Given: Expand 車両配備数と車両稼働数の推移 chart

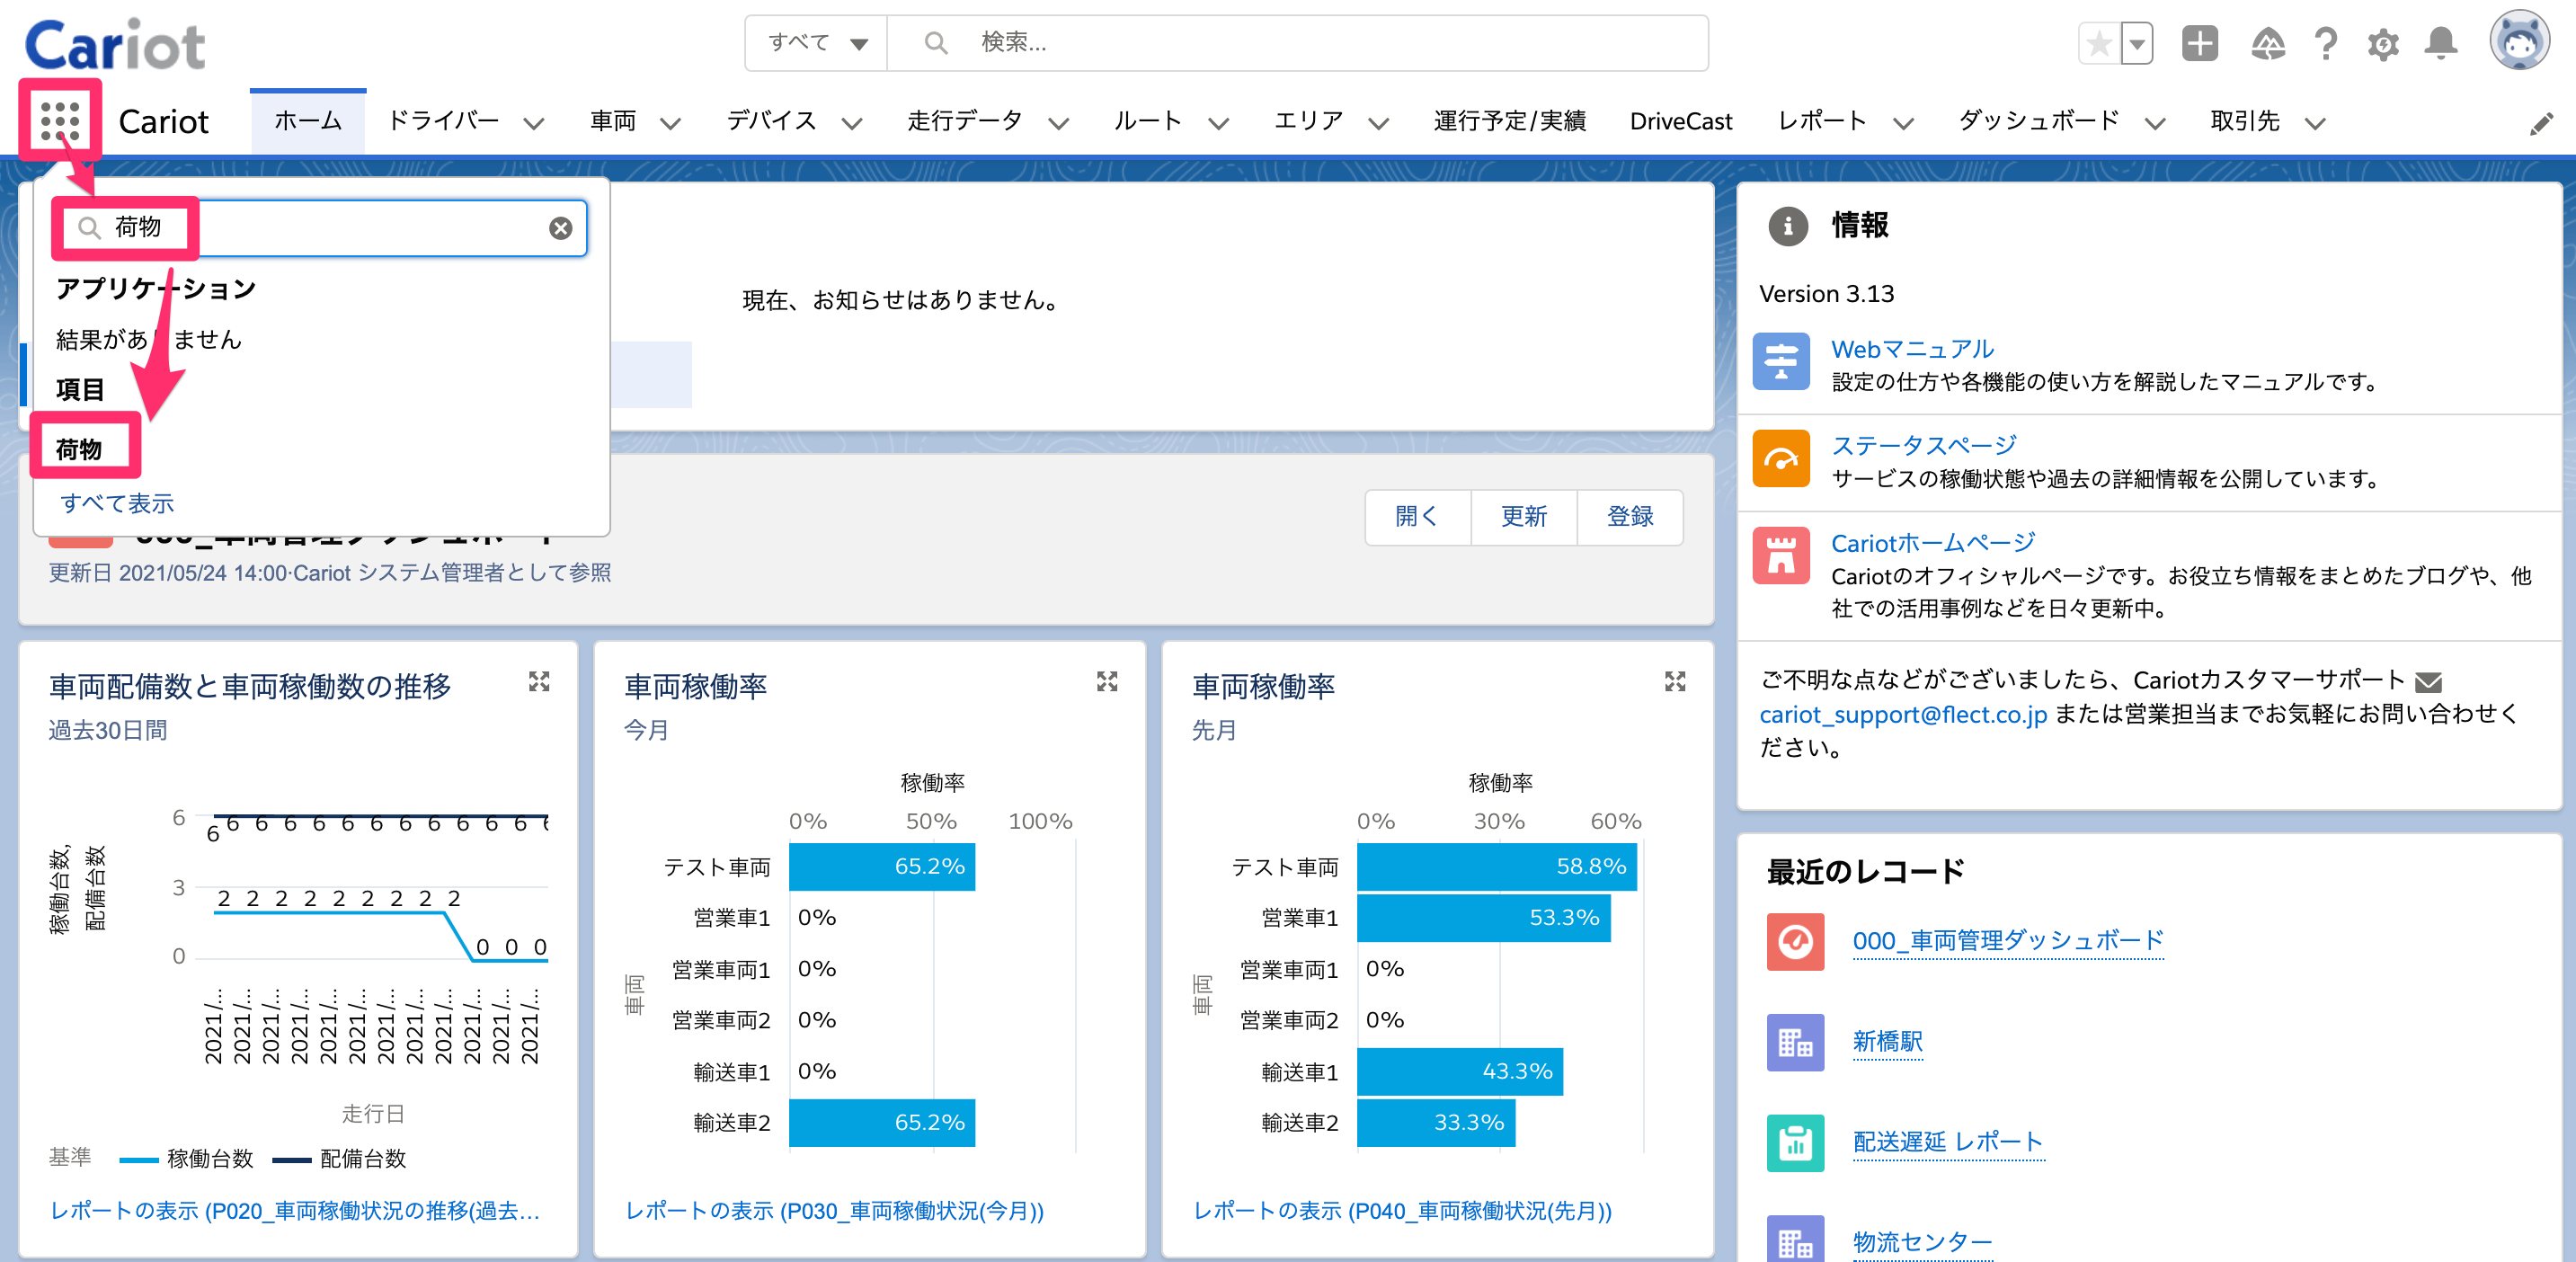Looking at the screenshot, I should [x=539, y=681].
